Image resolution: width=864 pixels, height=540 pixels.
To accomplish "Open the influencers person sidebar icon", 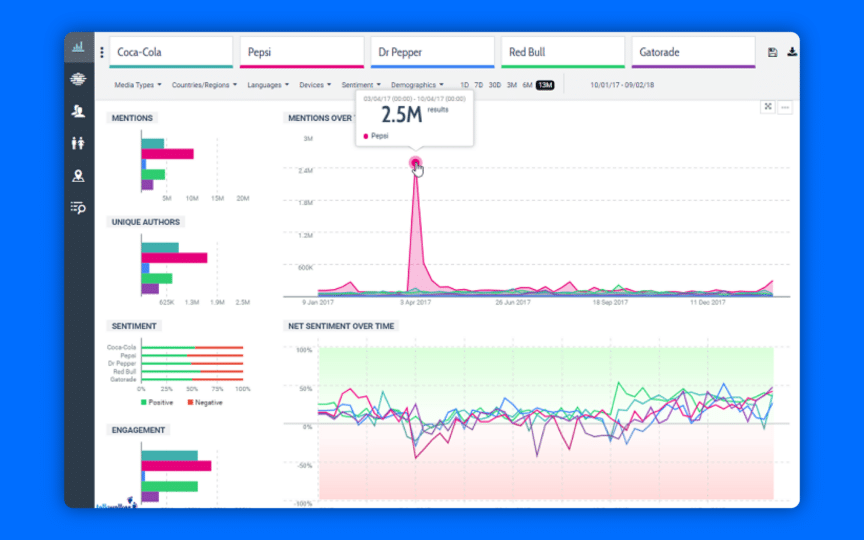I will coord(78,111).
